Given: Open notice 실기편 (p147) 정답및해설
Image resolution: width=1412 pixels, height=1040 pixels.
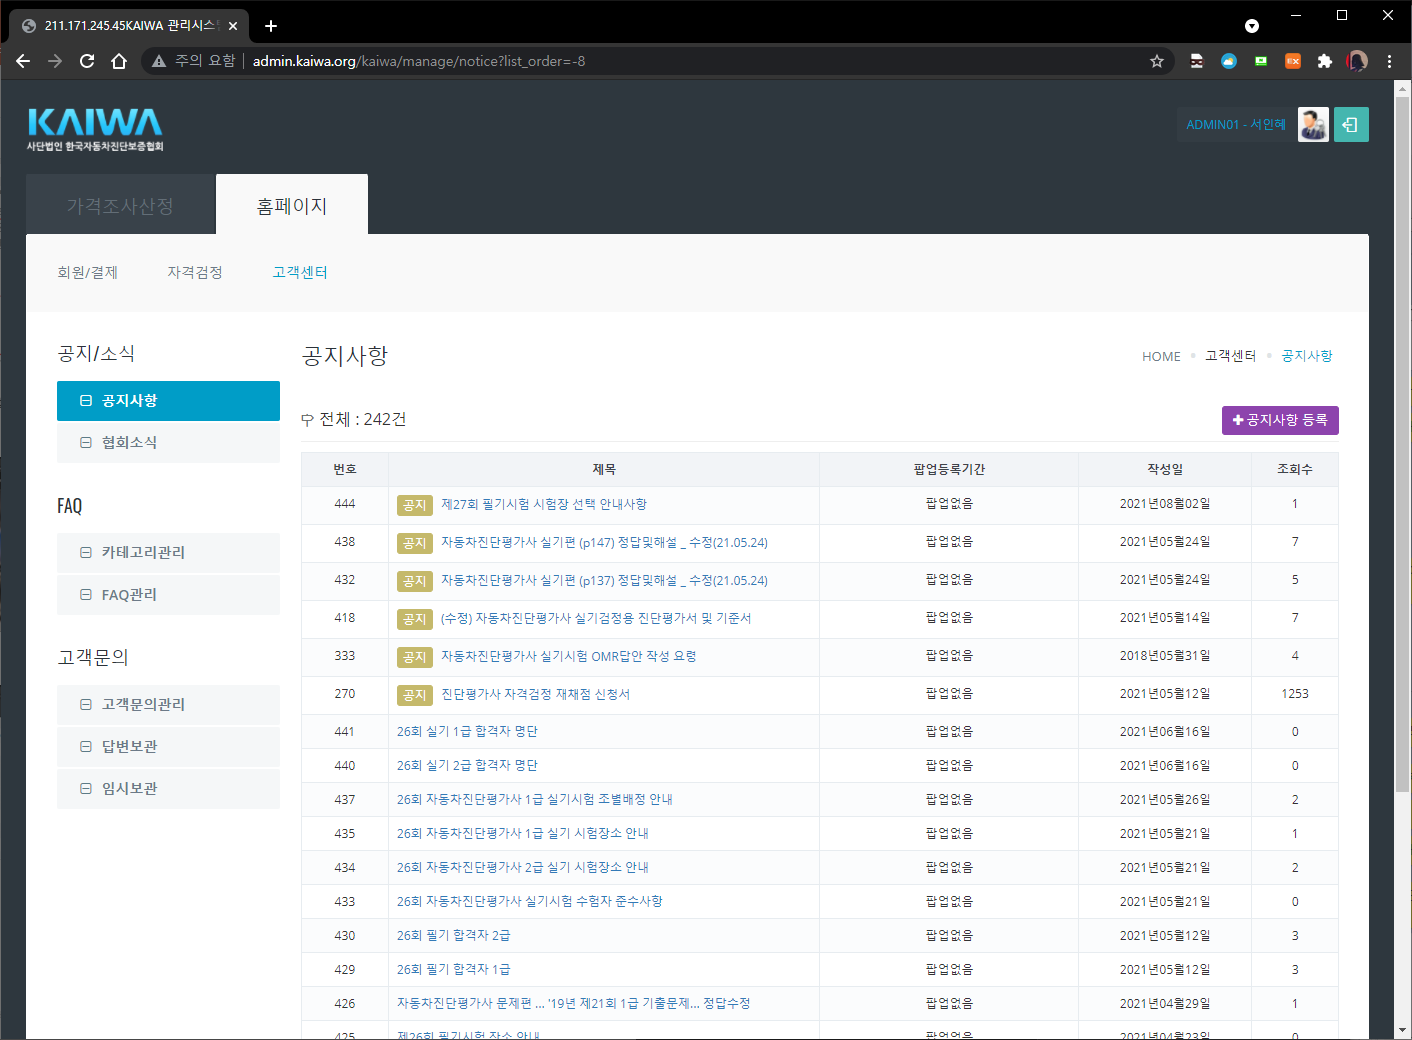Looking at the screenshot, I should click(x=604, y=543).
